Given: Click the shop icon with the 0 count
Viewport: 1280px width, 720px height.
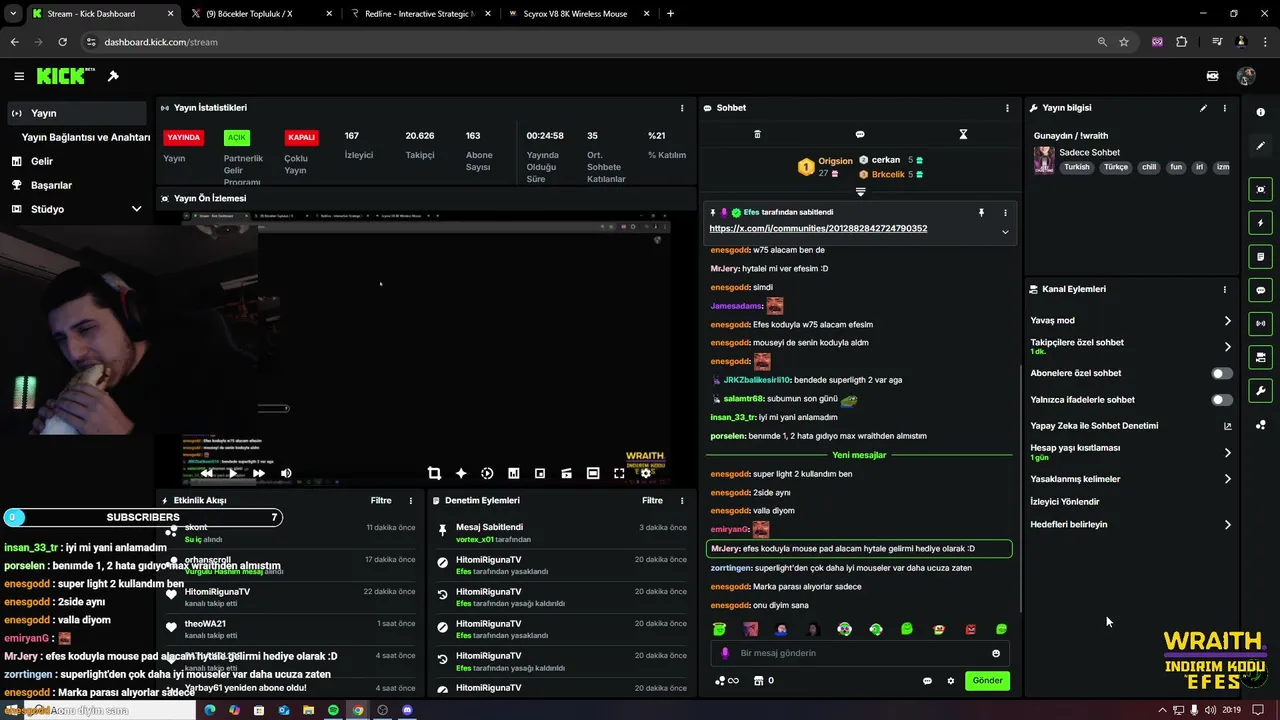Looking at the screenshot, I should coord(758,681).
